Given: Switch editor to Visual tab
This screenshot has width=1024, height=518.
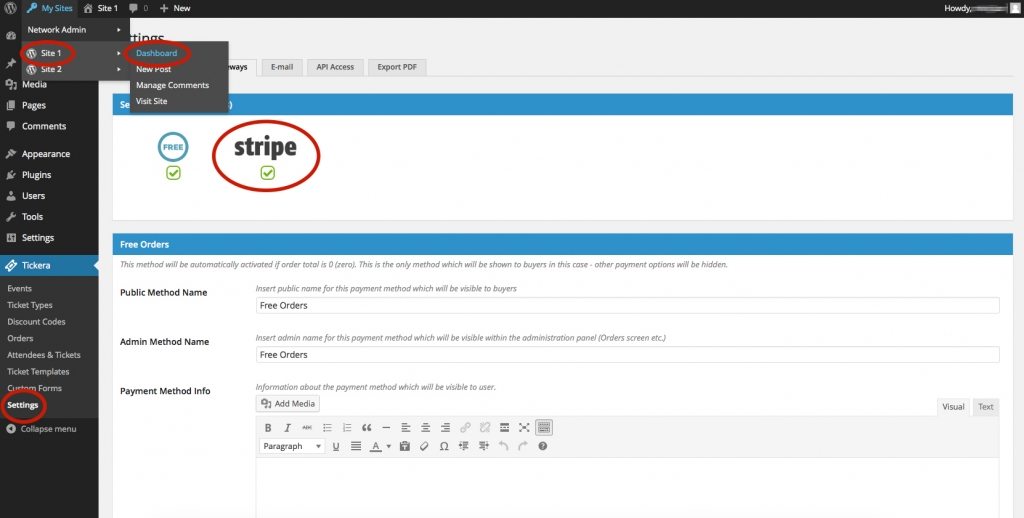Looking at the screenshot, I should click(953, 407).
